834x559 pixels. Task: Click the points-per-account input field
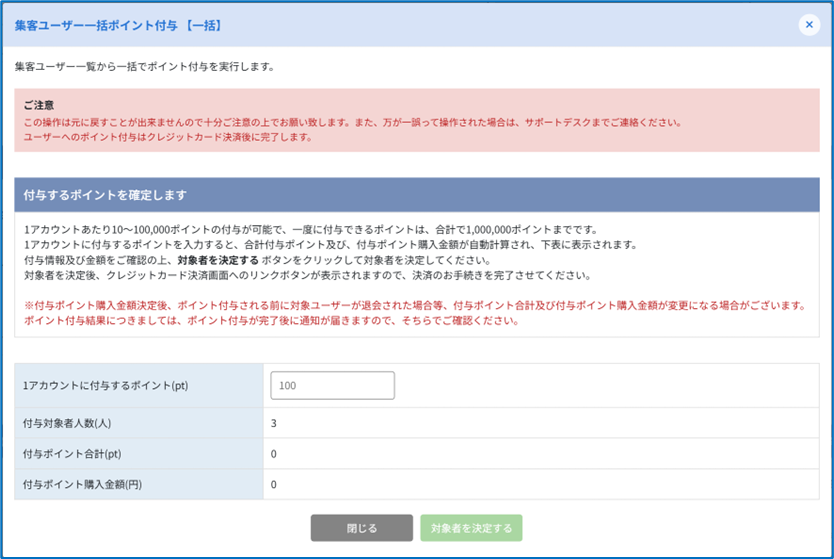[332, 385]
